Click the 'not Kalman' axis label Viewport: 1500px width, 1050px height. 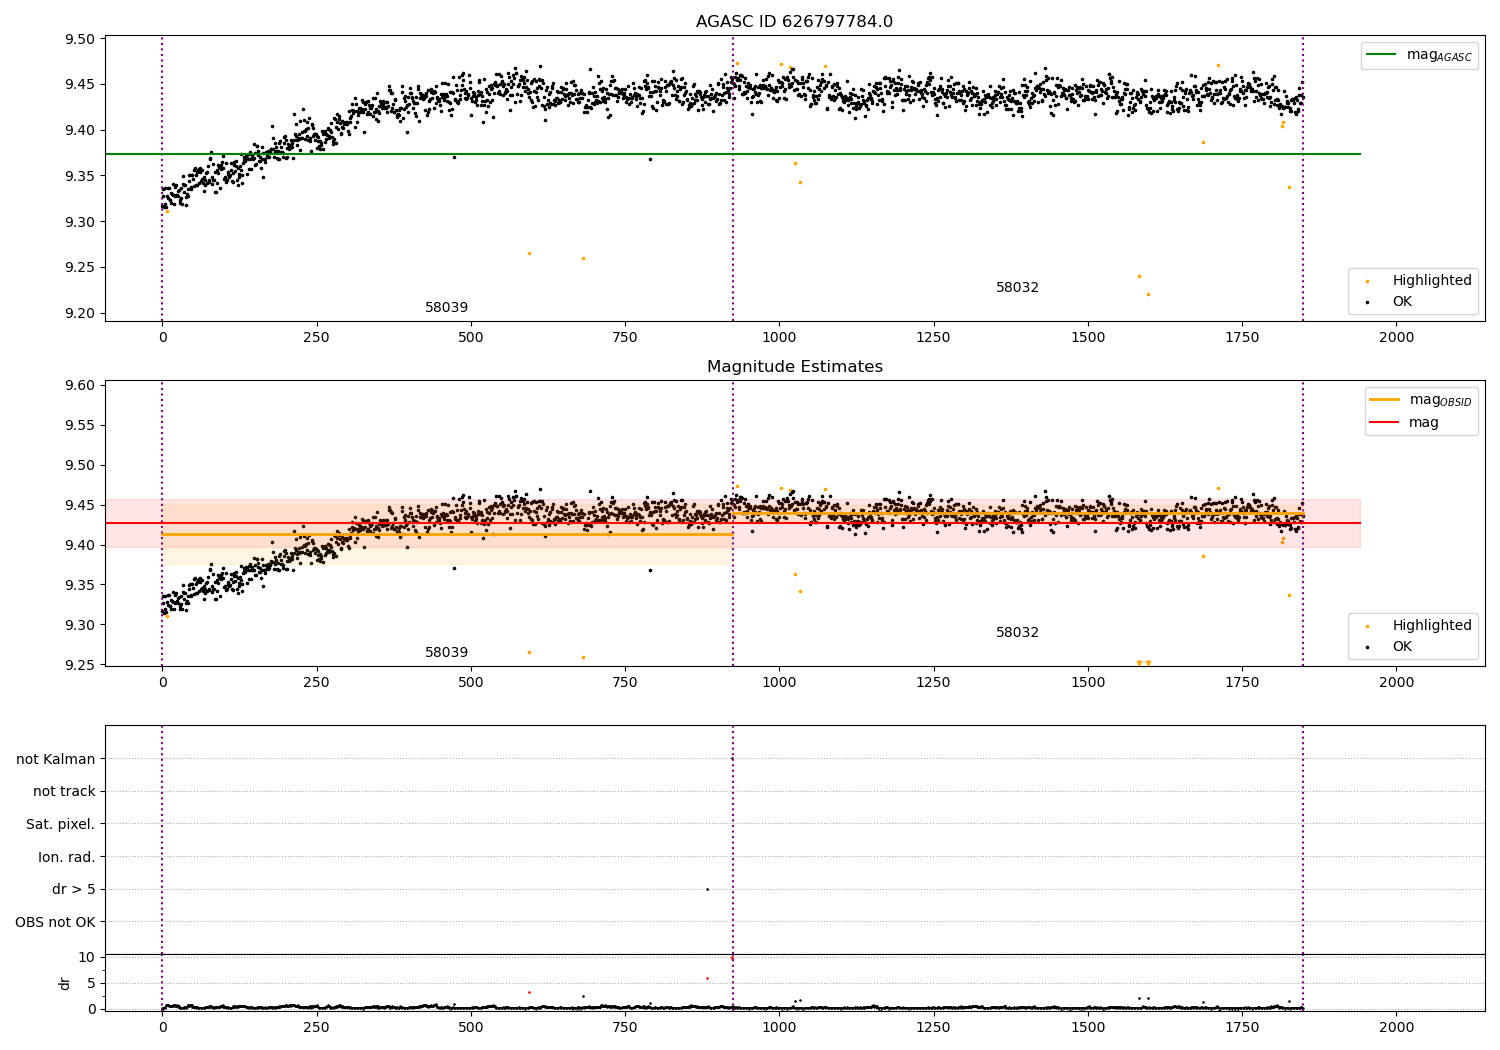56,759
